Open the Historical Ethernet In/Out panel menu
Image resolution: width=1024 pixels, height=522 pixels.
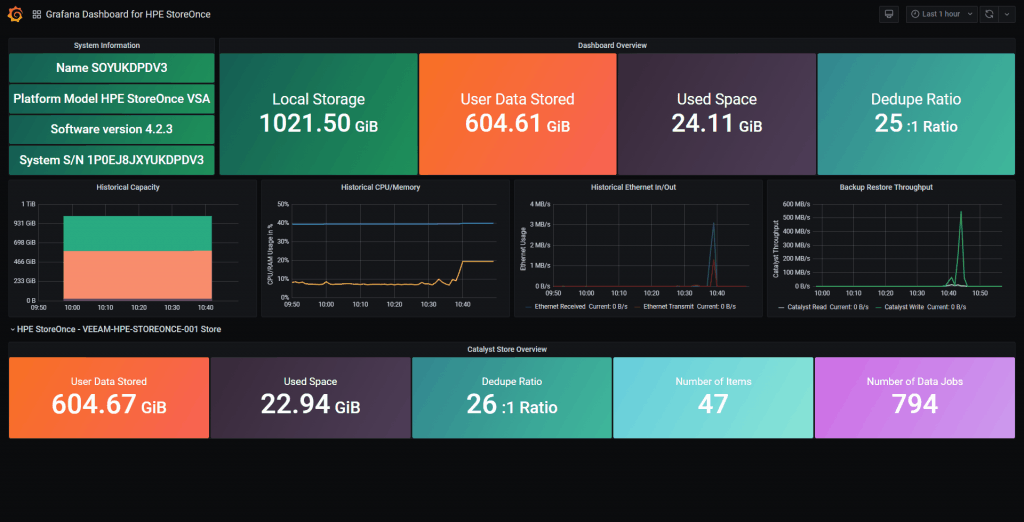[633, 187]
